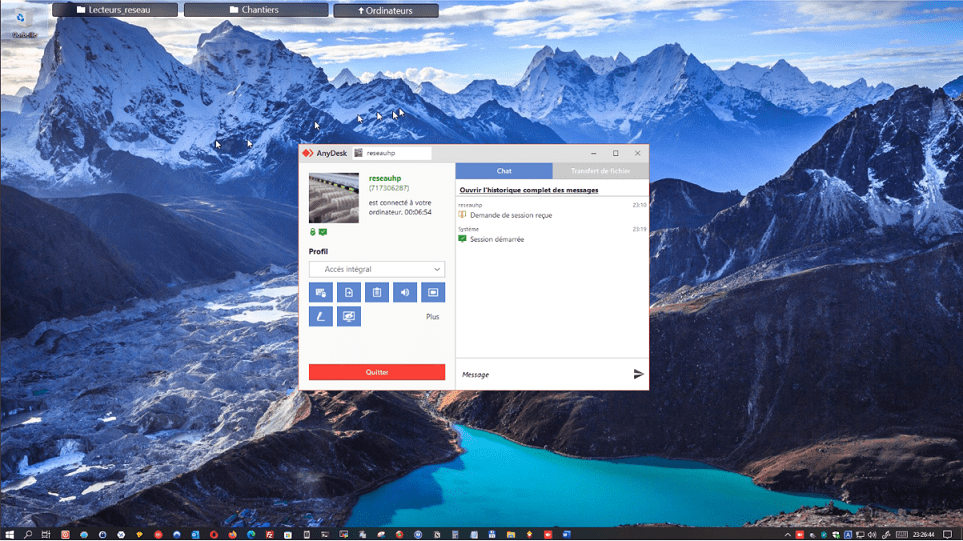Select the ID (717306287) text
This screenshot has width=963, height=541.
click(389, 188)
